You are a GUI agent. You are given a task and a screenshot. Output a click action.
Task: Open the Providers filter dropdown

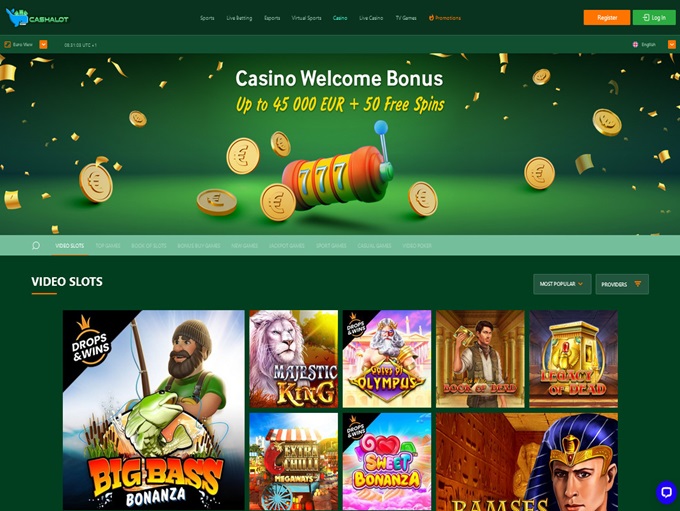coord(622,284)
